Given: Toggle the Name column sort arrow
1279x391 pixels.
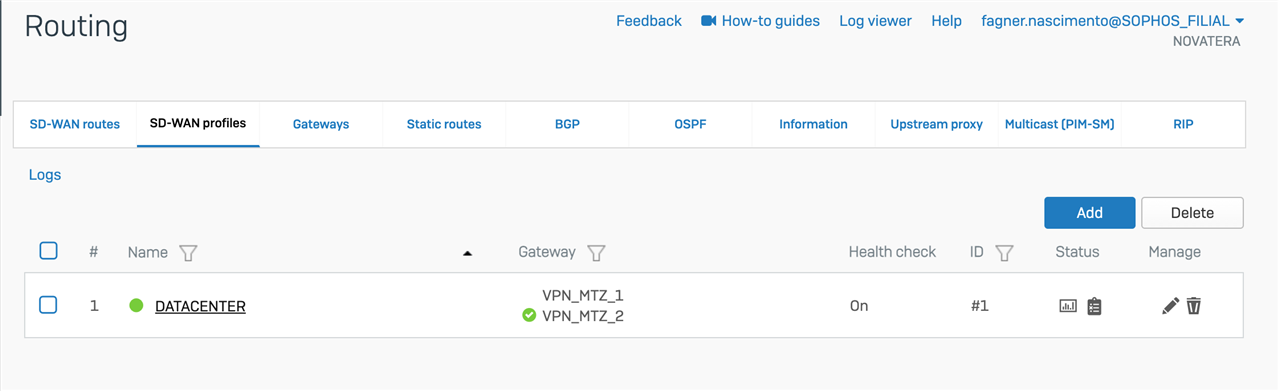Looking at the screenshot, I should (467, 254).
